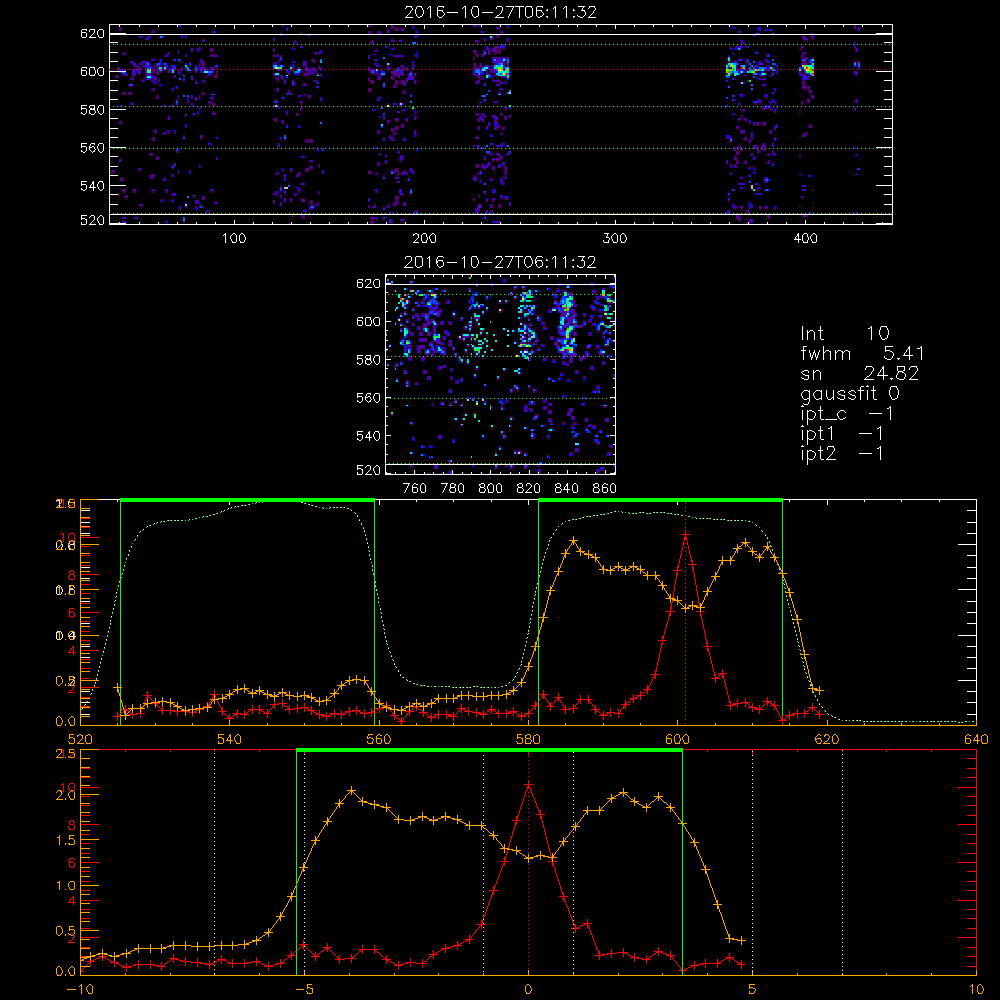Click x-axis label 600 in upper profile plot
Image resolution: width=1000 pixels, height=1000 pixels.
(677, 739)
